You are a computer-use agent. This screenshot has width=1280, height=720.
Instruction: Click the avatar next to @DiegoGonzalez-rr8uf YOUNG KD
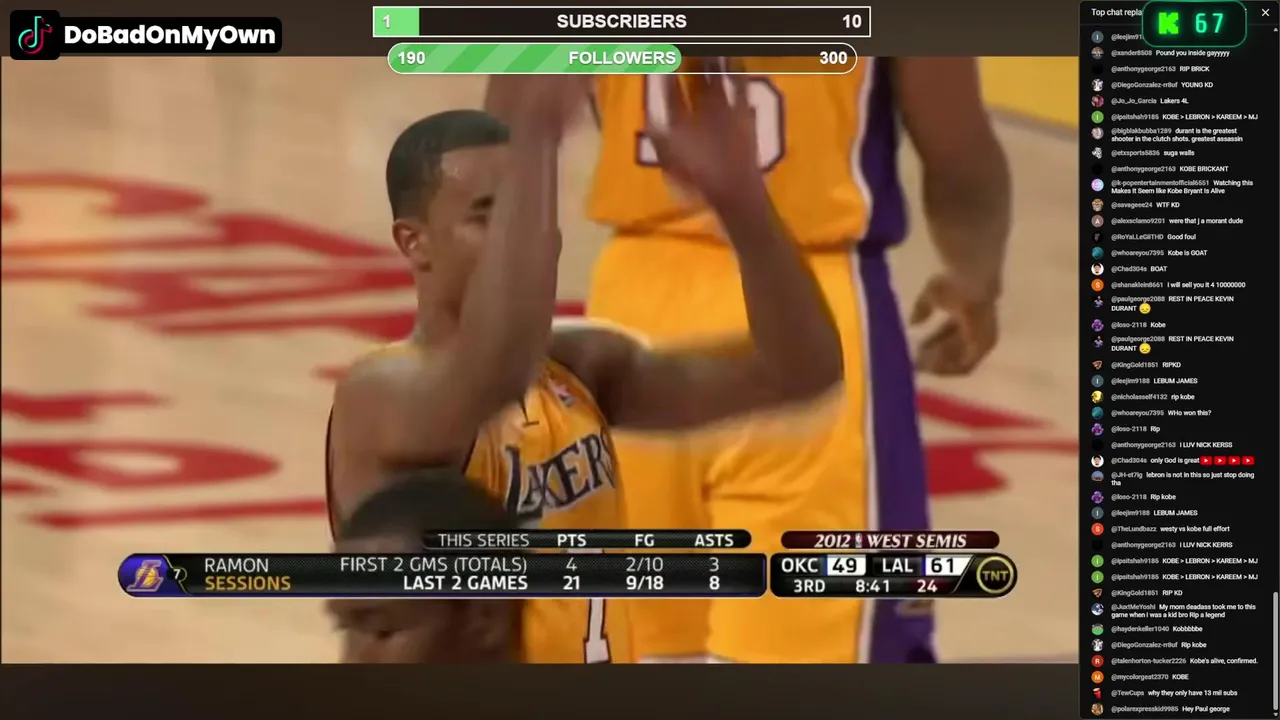1097,85
